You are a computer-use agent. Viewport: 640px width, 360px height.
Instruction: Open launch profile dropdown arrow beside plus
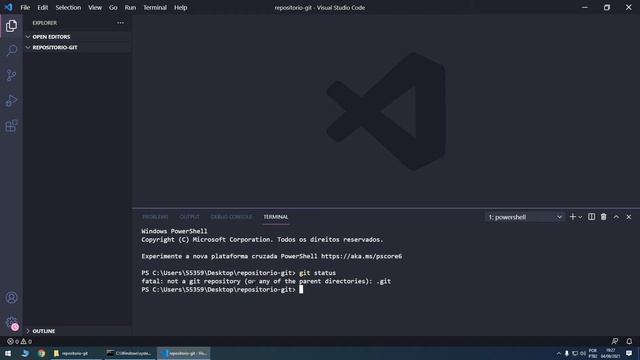(x=580, y=217)
